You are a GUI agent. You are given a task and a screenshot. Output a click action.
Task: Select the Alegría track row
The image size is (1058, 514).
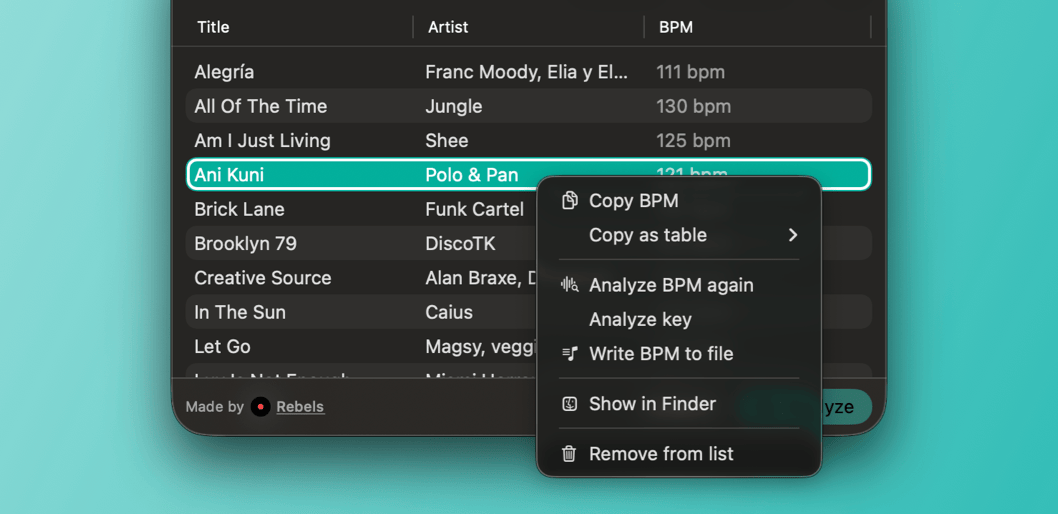click(224, 72)
